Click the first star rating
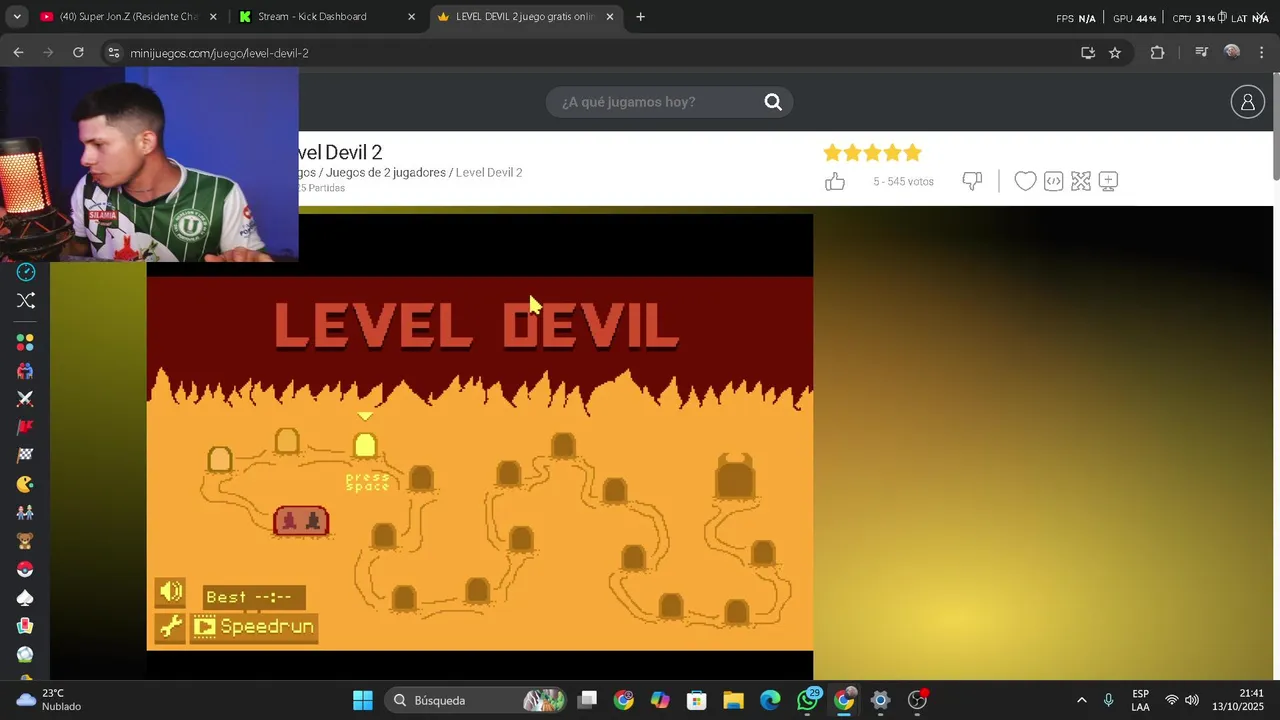 (x=832, y=153)
